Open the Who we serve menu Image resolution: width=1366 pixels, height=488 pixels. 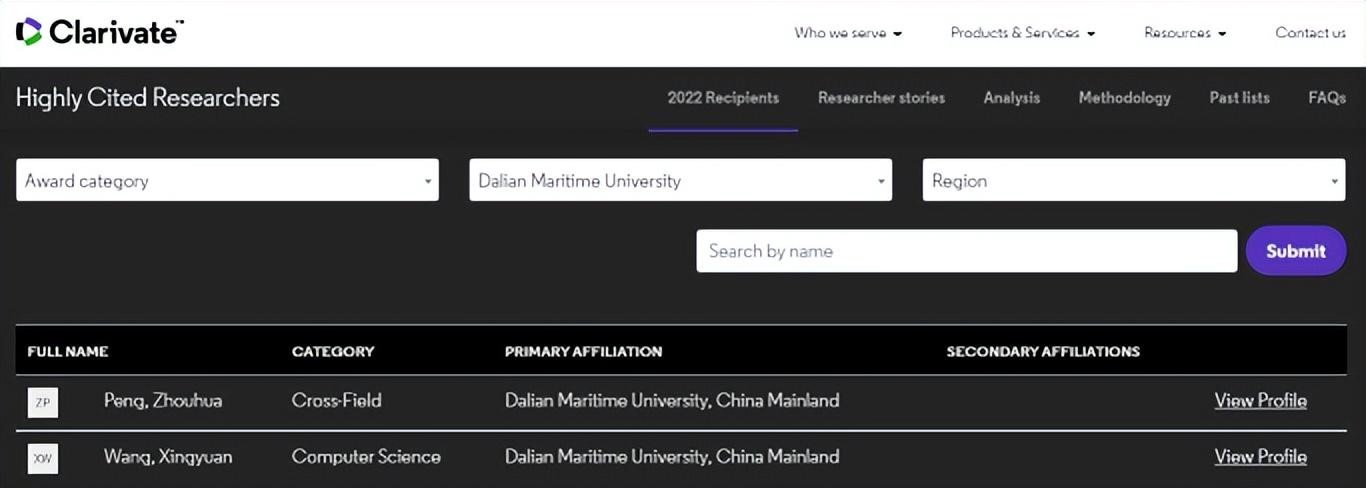tap(848, 33)
